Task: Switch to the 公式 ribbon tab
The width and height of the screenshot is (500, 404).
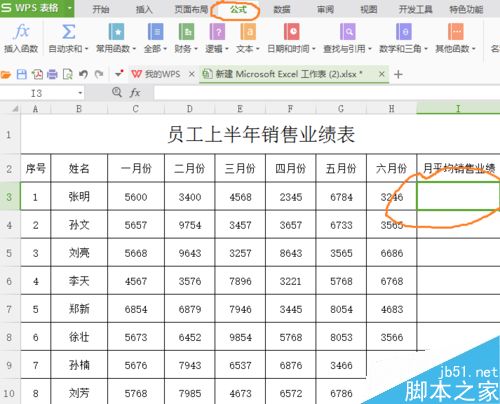Action: tap(238, 9)
